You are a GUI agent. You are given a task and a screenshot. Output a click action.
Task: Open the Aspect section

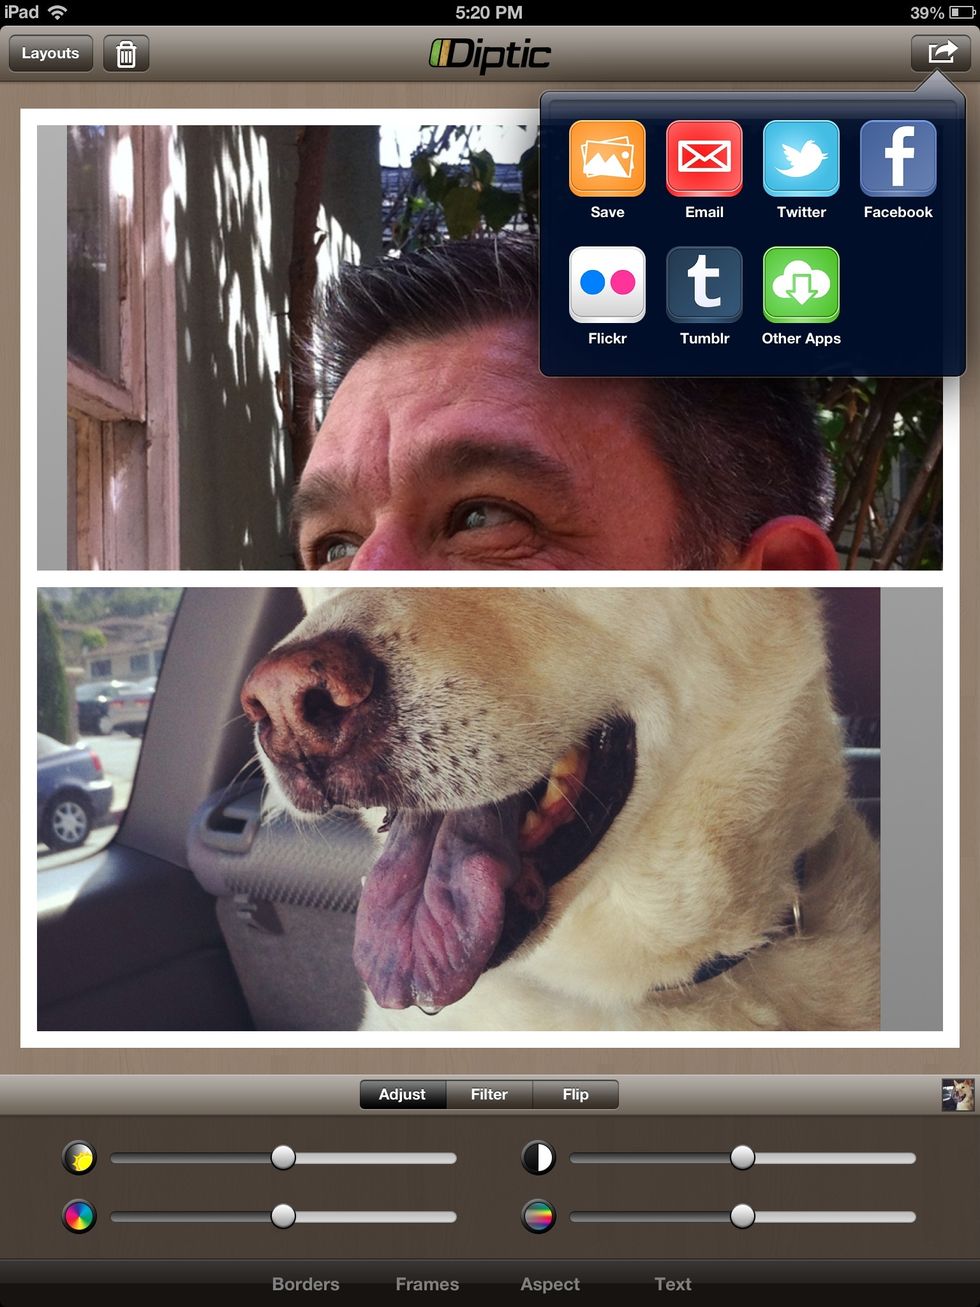pos(550,1284)
